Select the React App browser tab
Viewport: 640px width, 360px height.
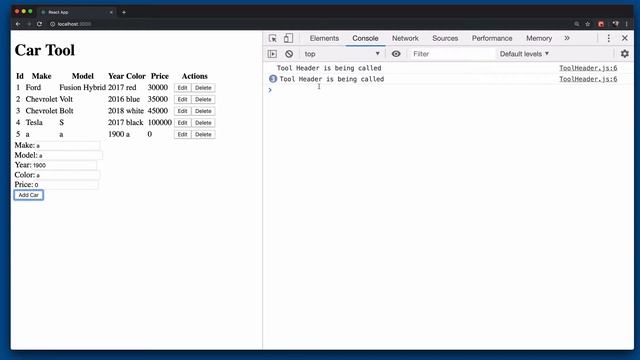pyautogui.click(x=77, y=12)
